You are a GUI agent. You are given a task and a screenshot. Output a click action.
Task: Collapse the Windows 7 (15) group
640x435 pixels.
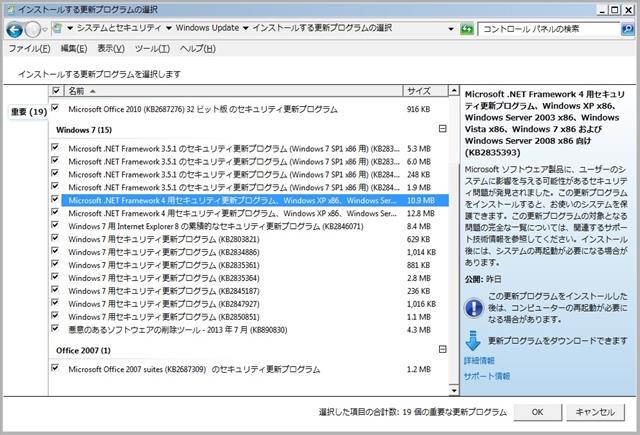pos(442,129)
